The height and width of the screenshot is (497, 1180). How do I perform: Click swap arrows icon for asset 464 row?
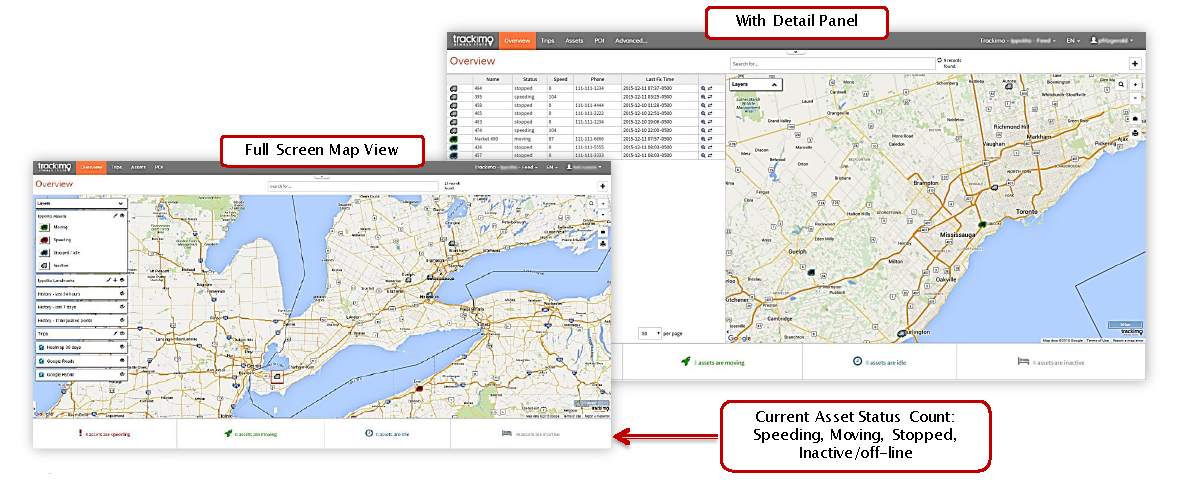[710, 88]
